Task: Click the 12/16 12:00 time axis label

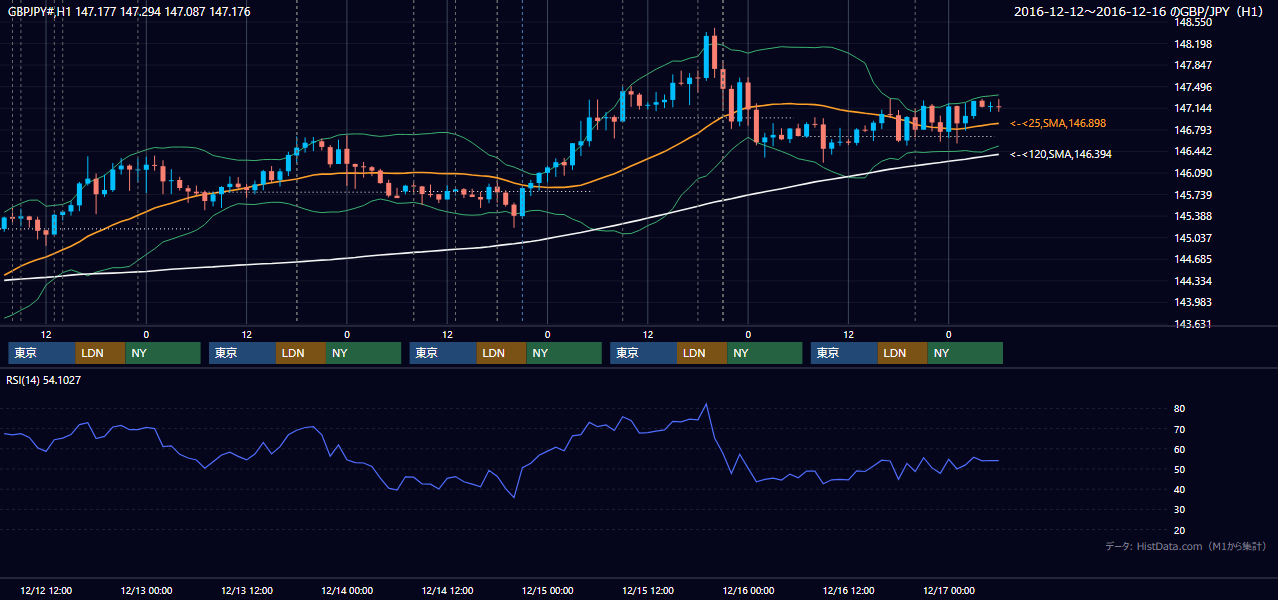Action: pos(848,590)
